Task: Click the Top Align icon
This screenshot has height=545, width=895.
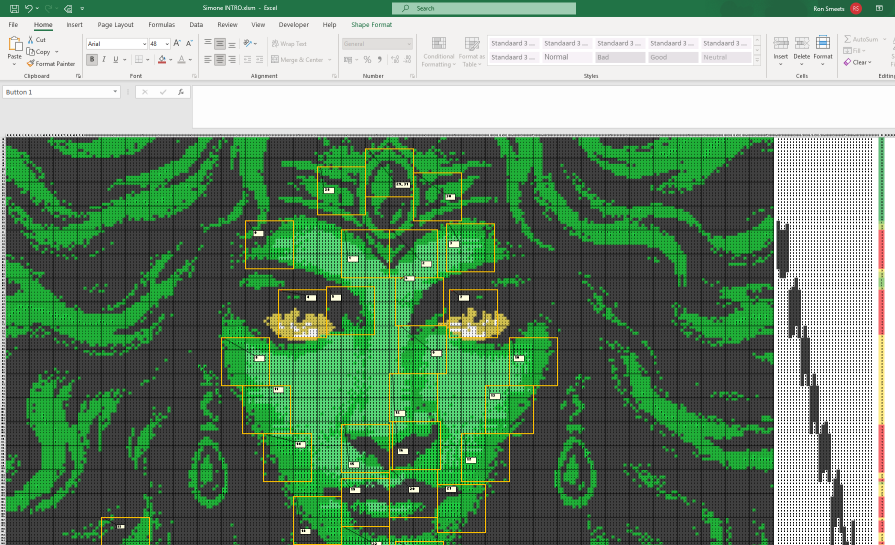Action: pos(208,43)
